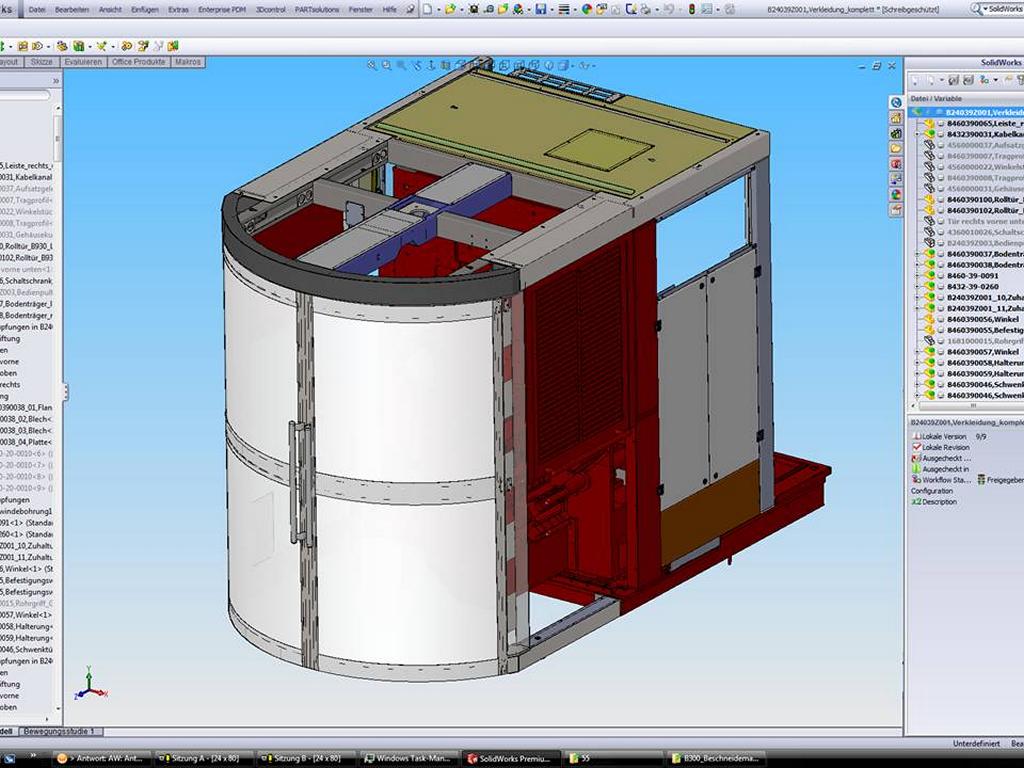Image resolution: width=1024 pixels, height=768 pixels.
Task: Open Antwort: AW taskbar button
Action: click(x=101, y=758)
